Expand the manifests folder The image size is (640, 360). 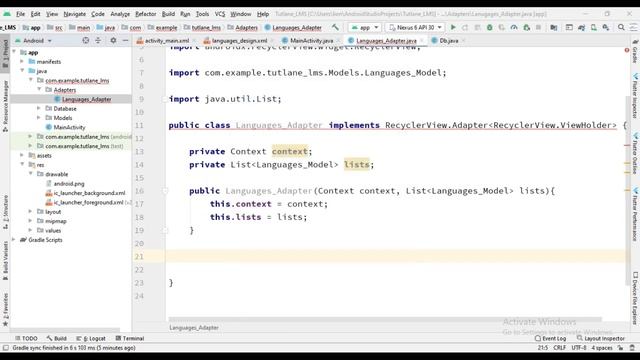[22, 62]
